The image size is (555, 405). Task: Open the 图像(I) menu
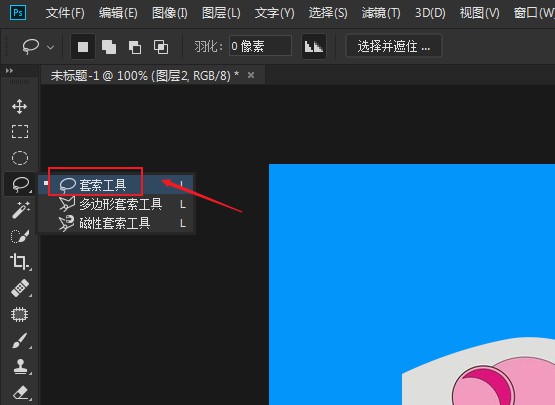pyautogui.click(x=170, y=13)
